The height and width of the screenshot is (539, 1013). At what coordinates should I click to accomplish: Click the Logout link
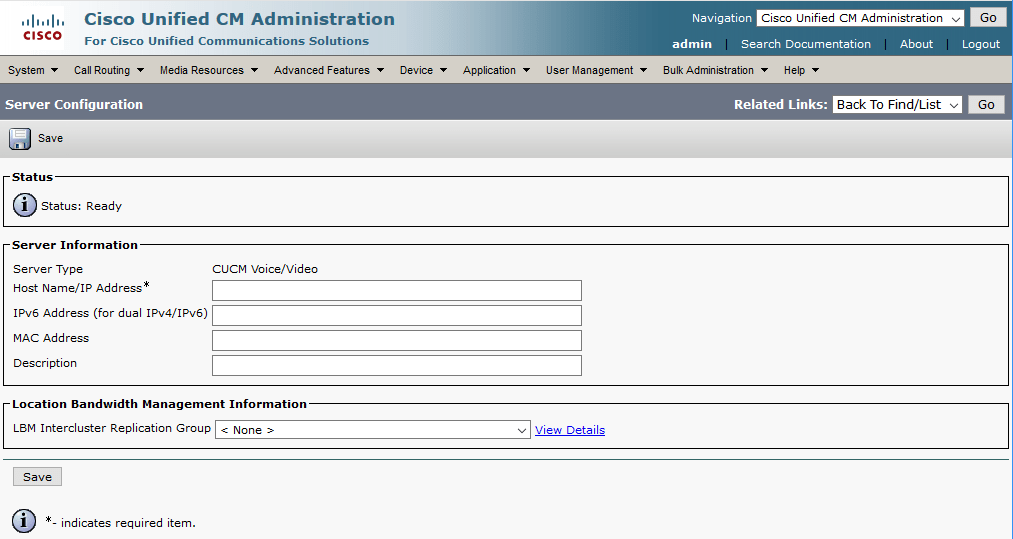(x=981, y=44)
